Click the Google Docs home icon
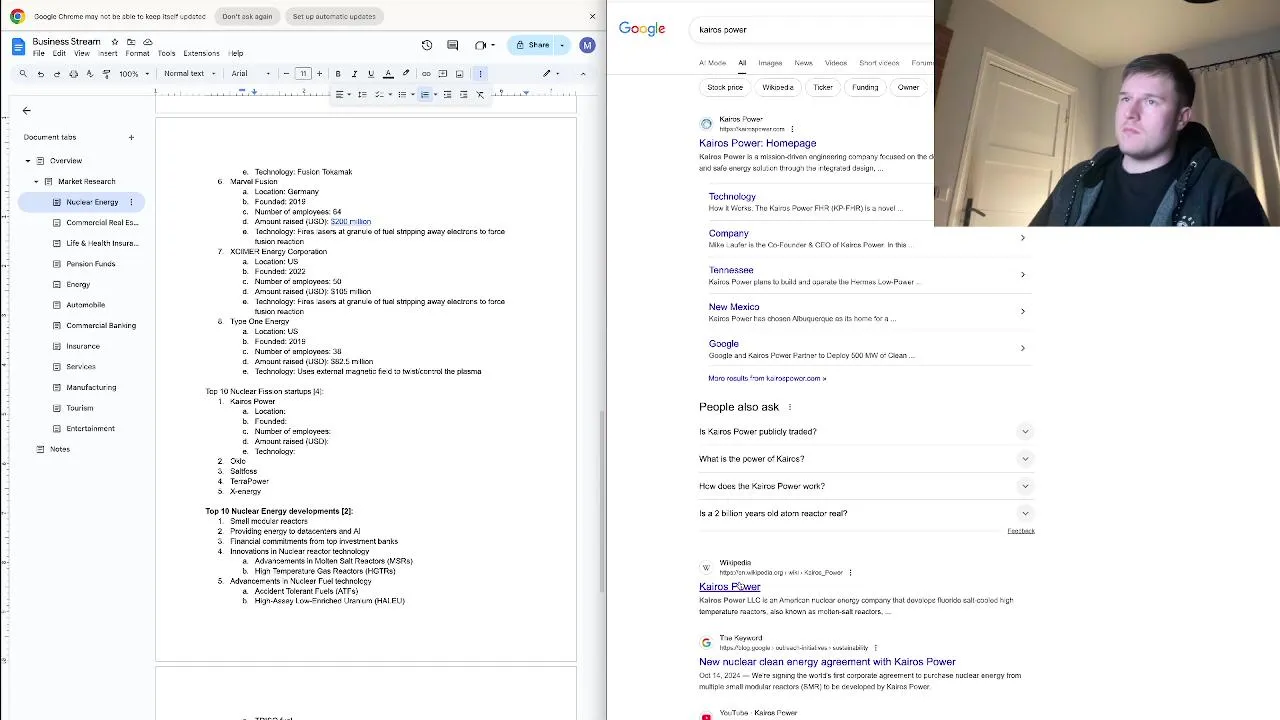The height and width of the screenshot is (720, 1280). pos(18,46)
